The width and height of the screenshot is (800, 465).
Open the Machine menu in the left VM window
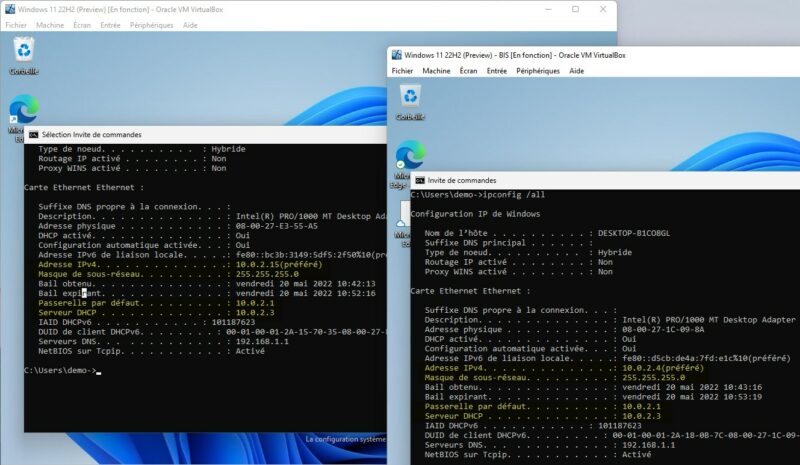[x=50, y=25]
